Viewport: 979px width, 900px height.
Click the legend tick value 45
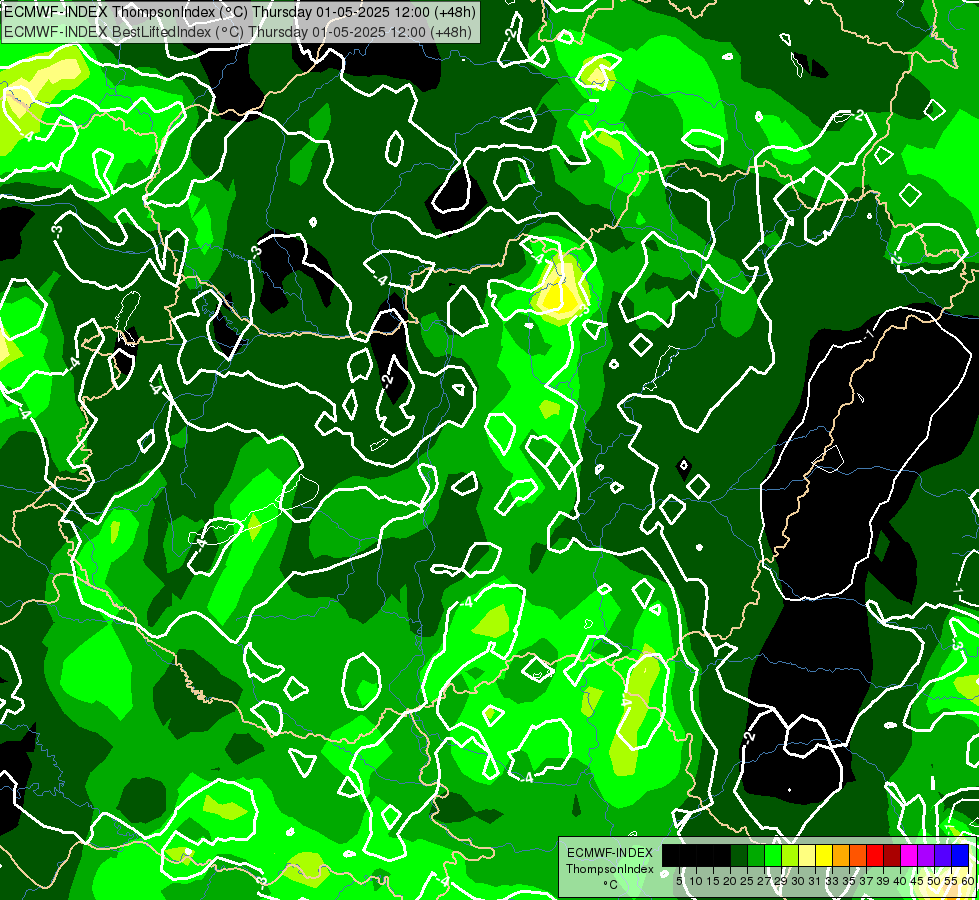(917, 881)
